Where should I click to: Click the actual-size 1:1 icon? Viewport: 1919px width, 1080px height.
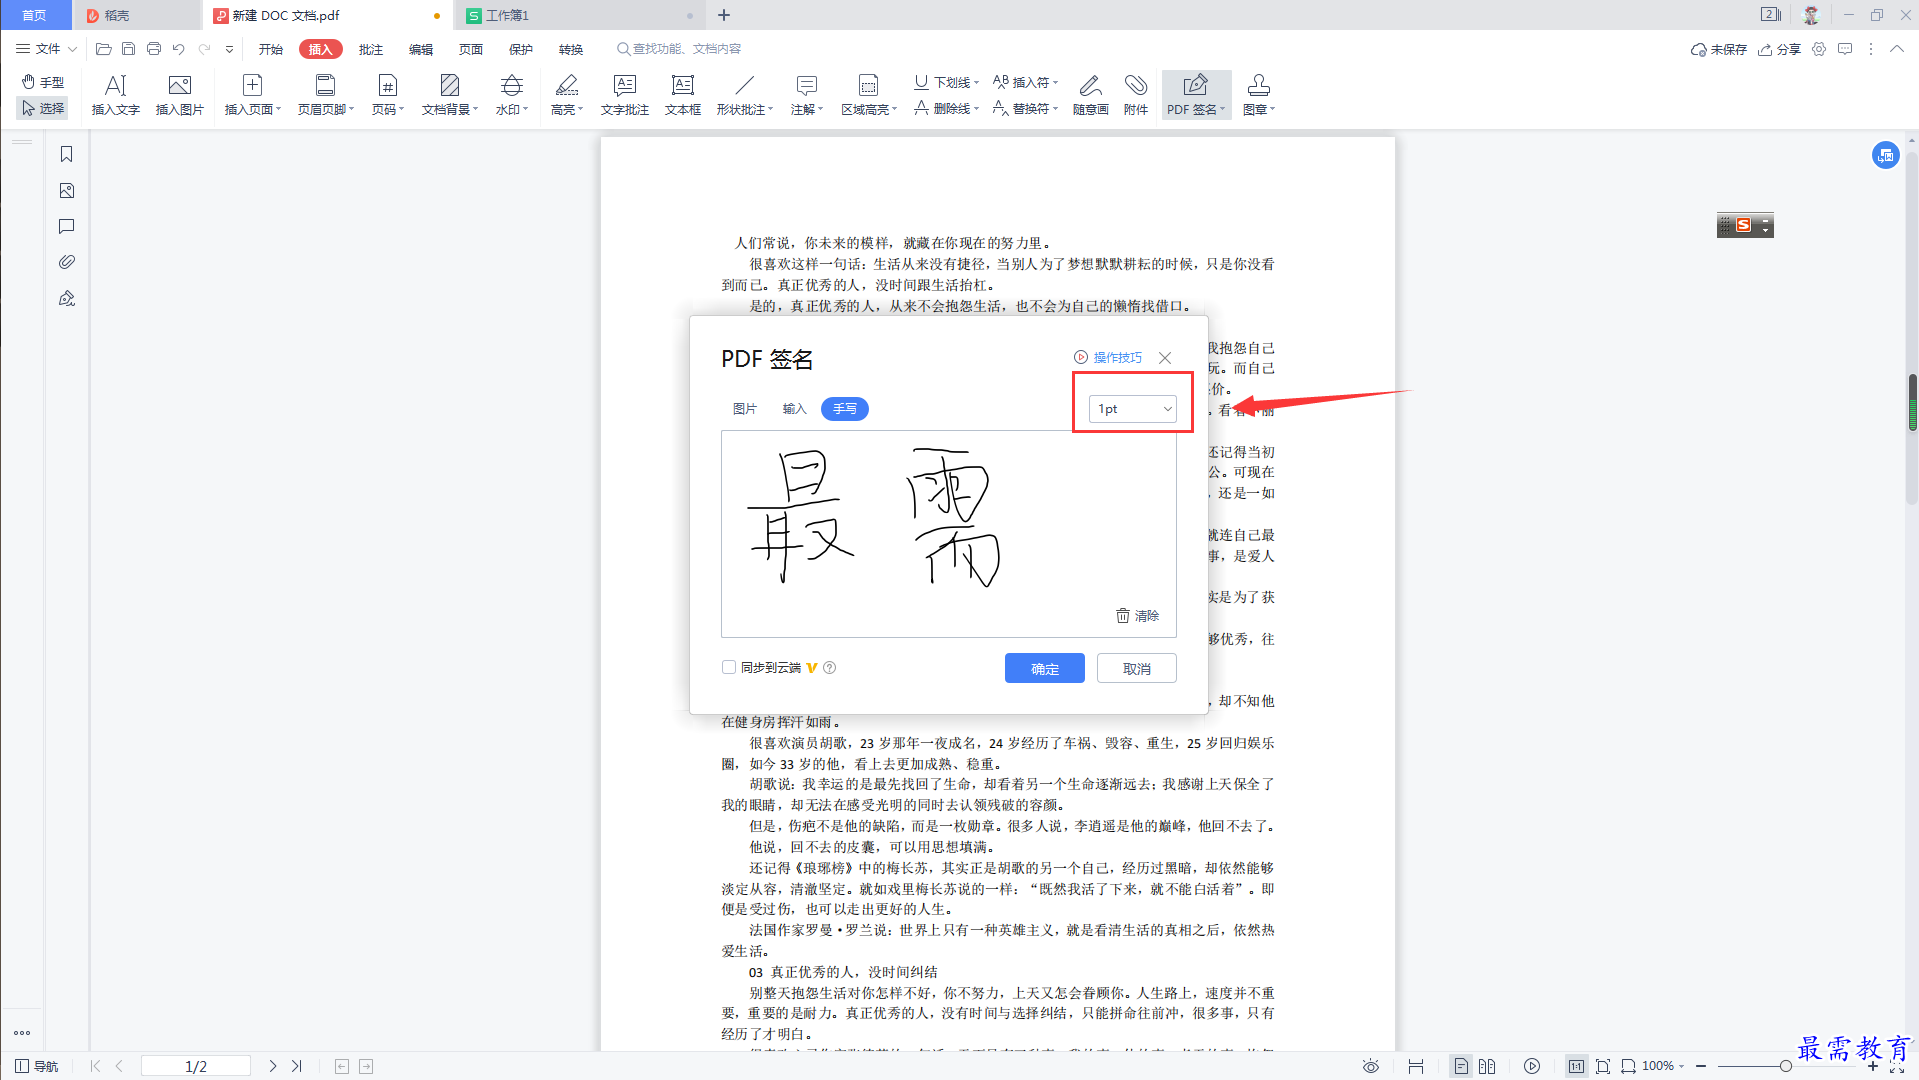[x=1576, y=1066]
